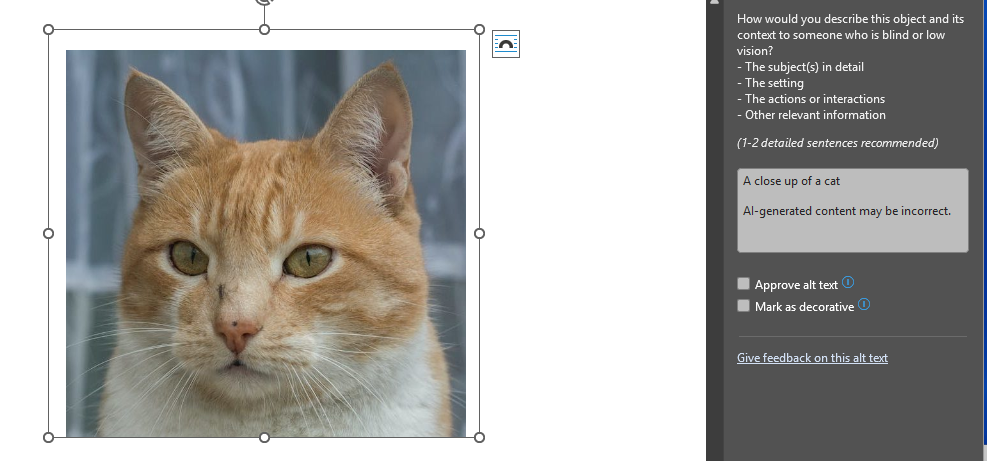
Task: Check the Approve alt text checkbox
Action: [x=743, y=284]
